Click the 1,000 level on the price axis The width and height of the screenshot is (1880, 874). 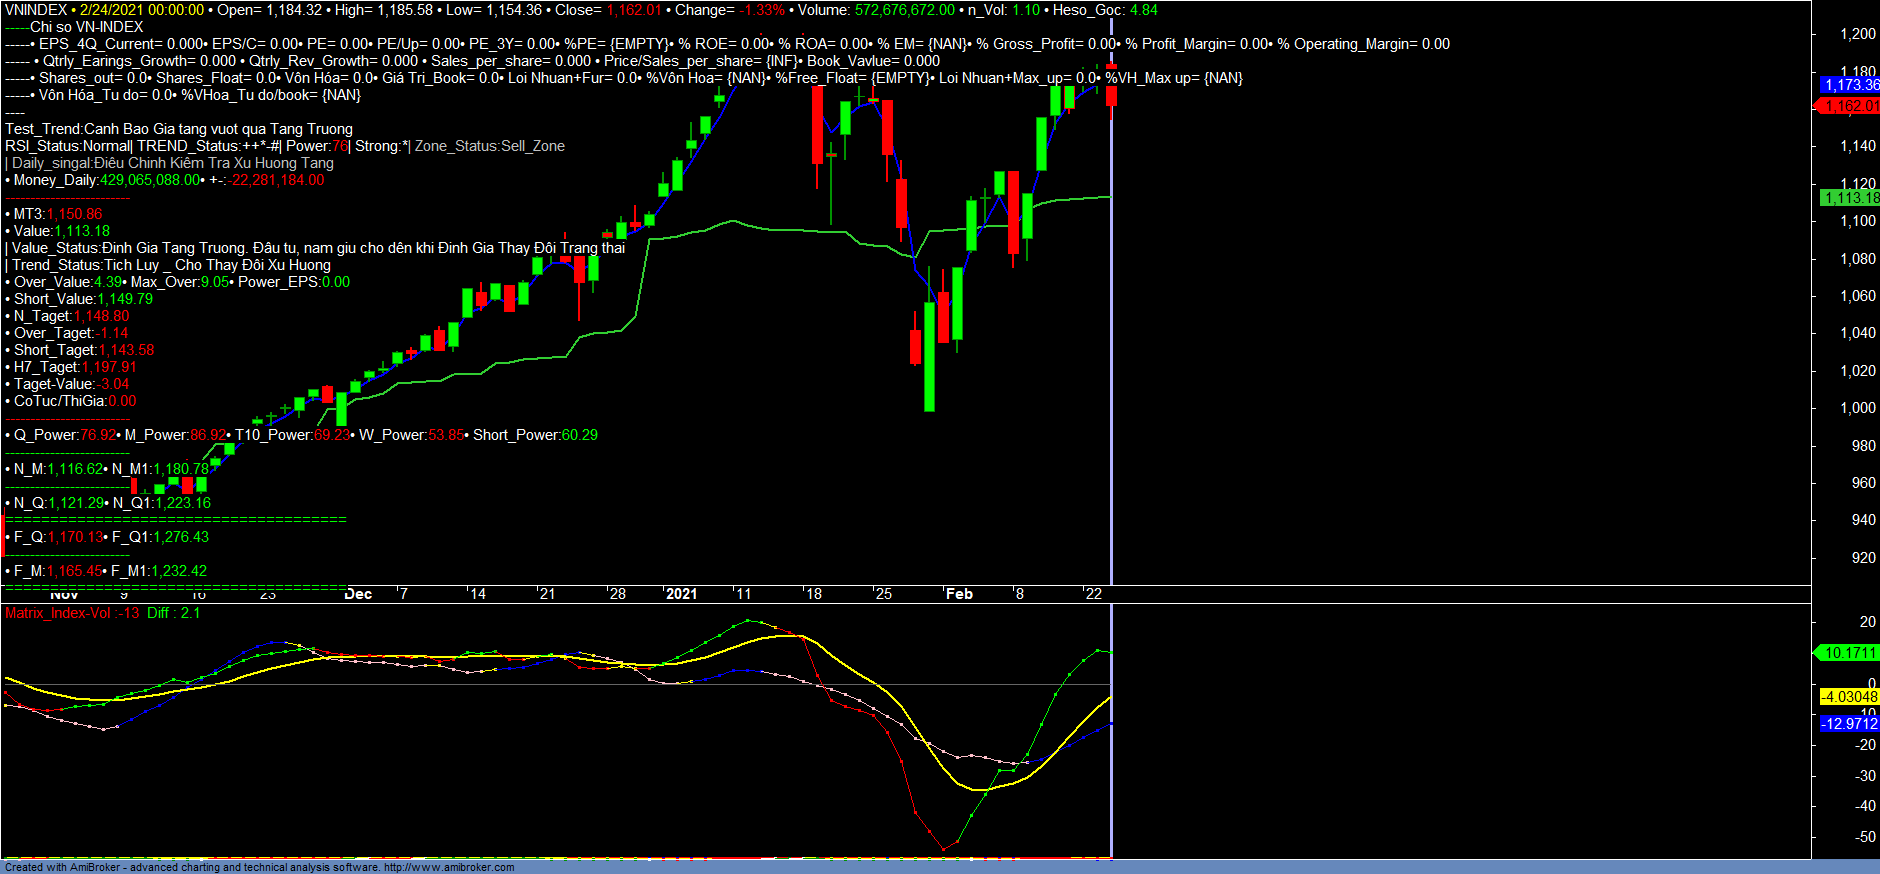(1858, 408)
